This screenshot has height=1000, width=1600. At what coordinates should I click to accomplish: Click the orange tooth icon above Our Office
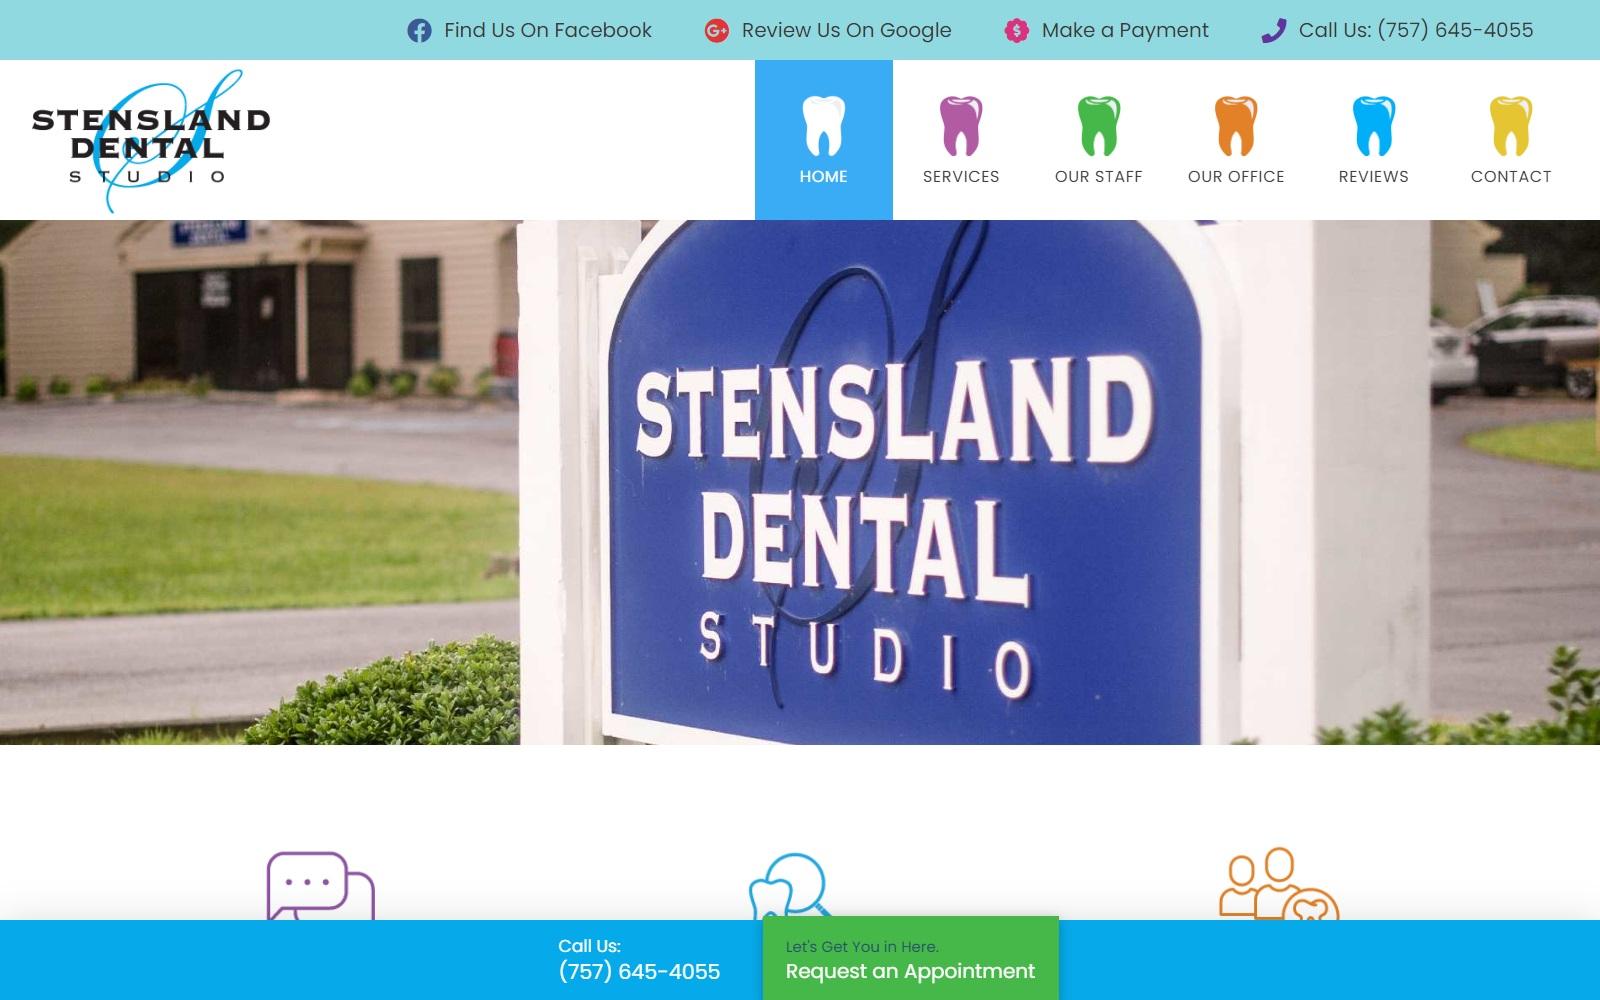point(1236,126)
